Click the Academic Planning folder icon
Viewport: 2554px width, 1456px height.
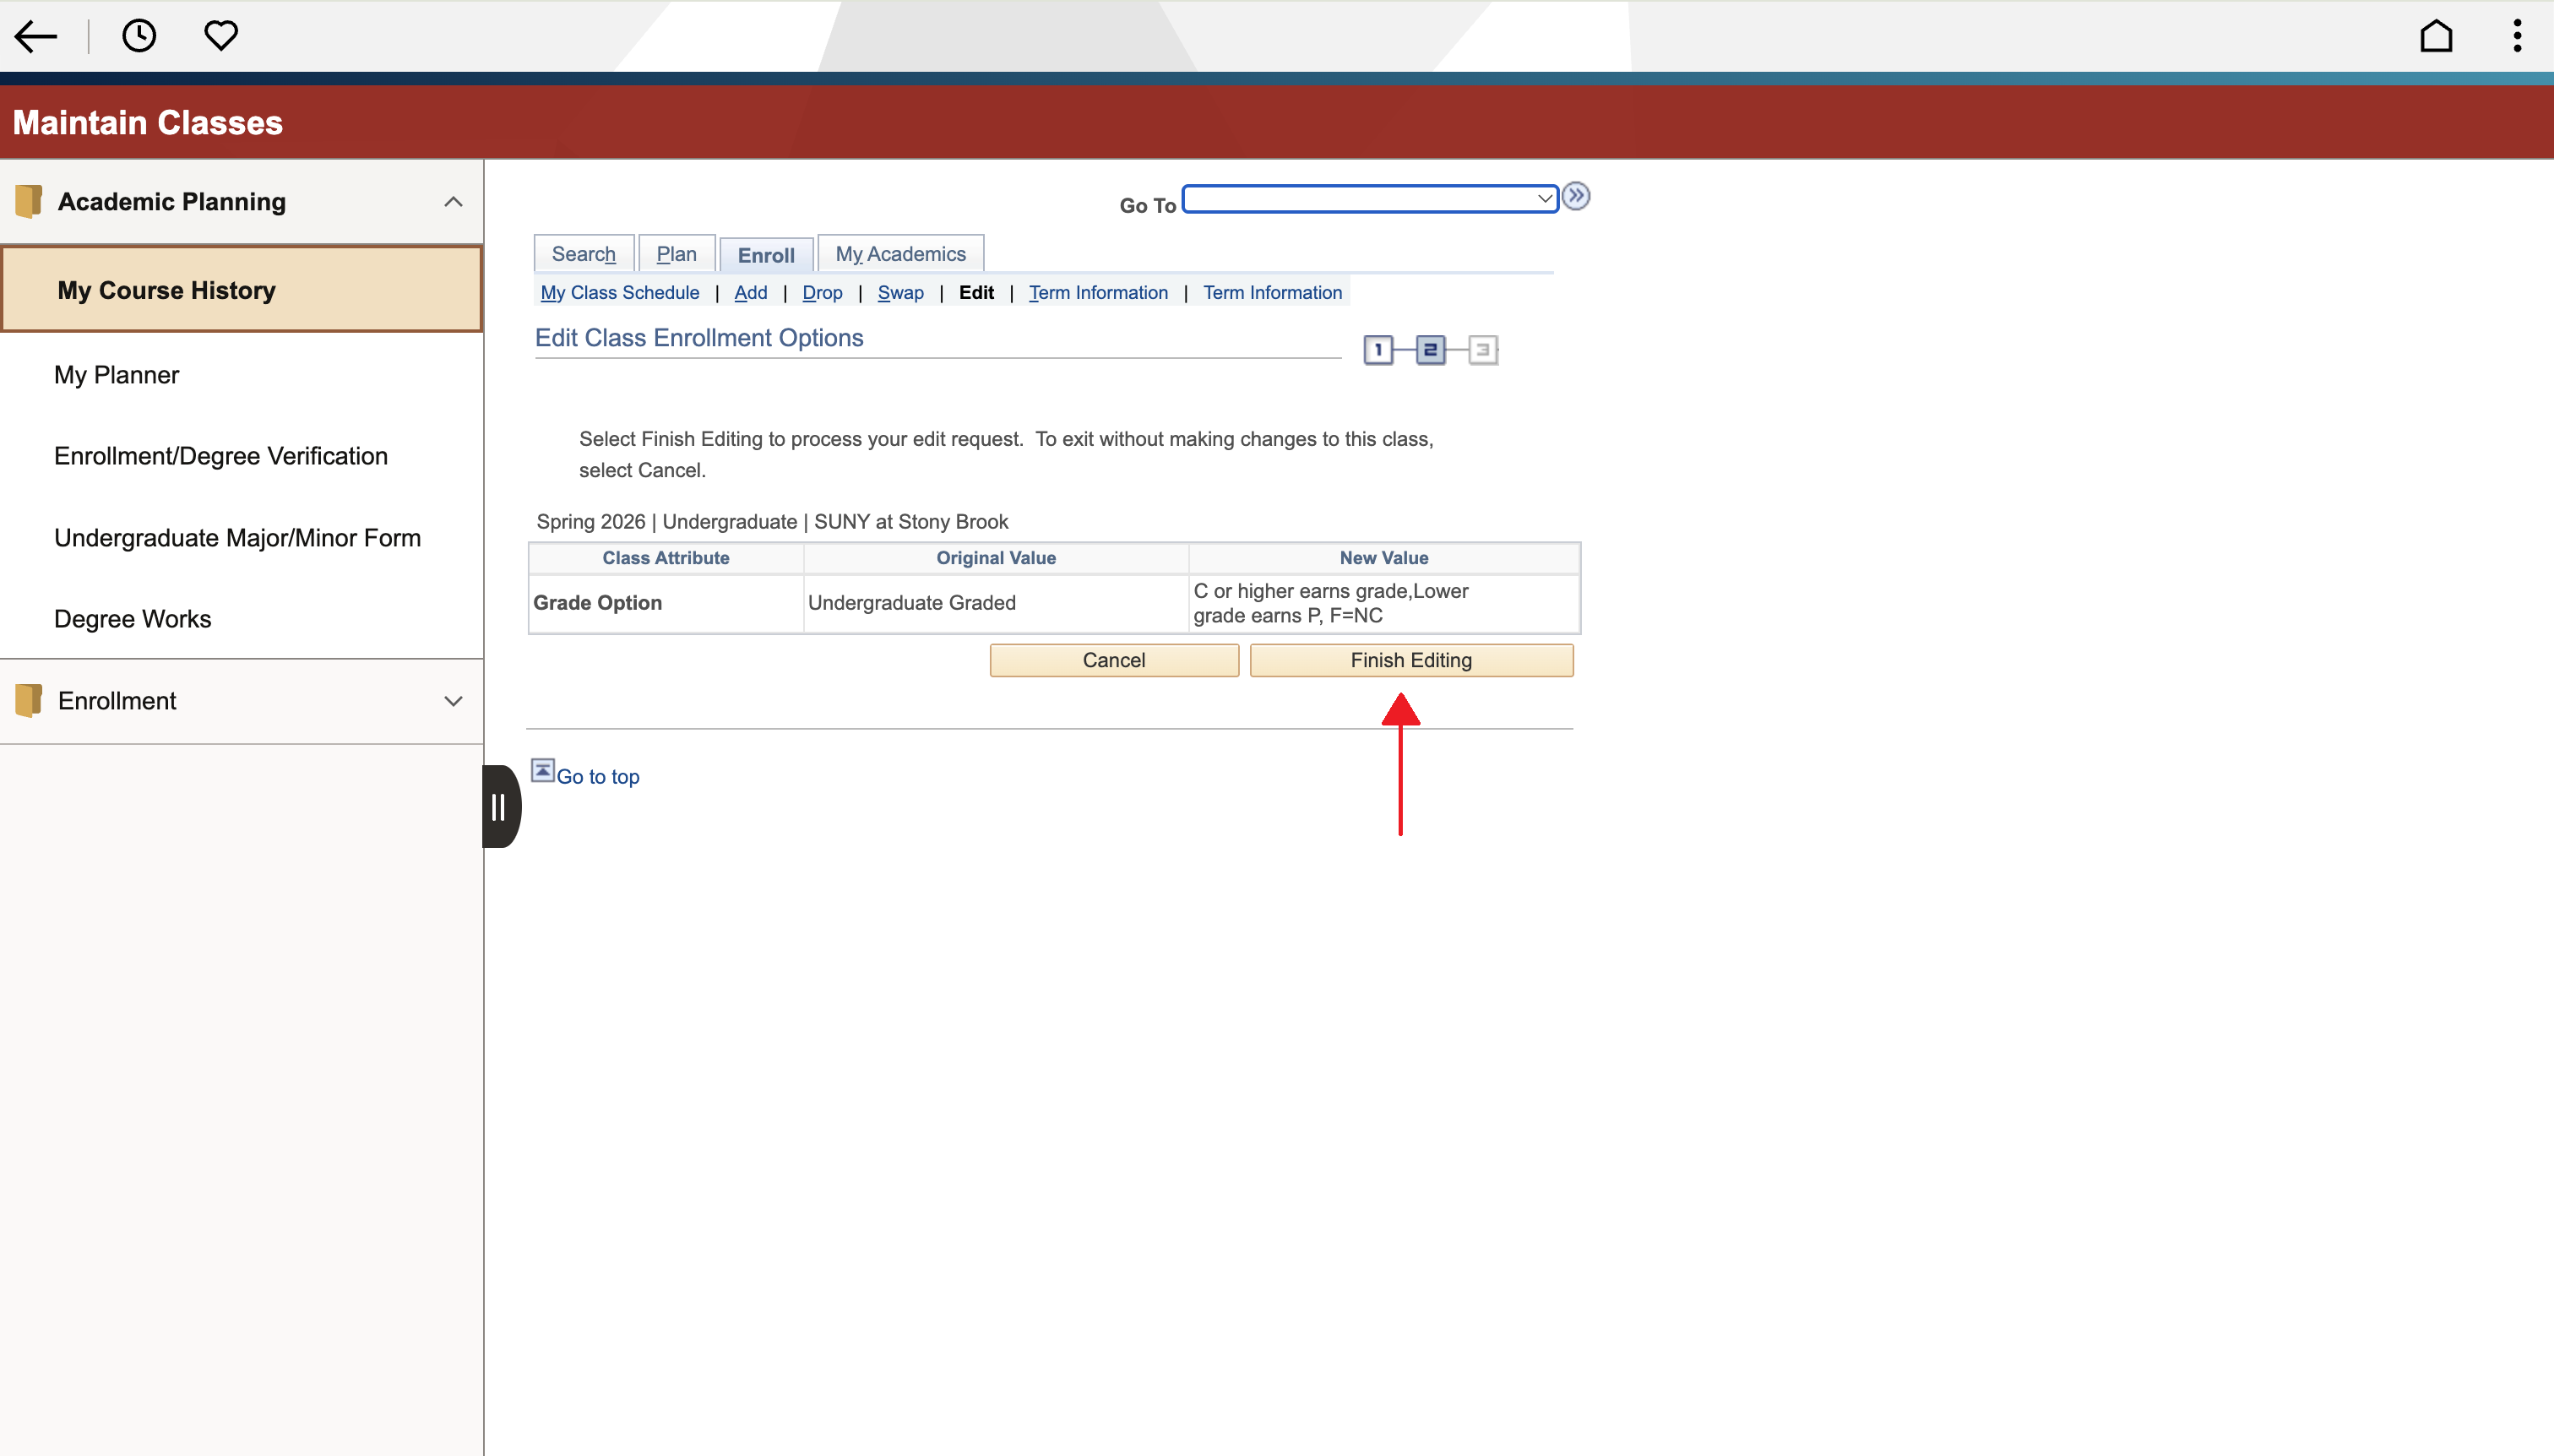29,201
